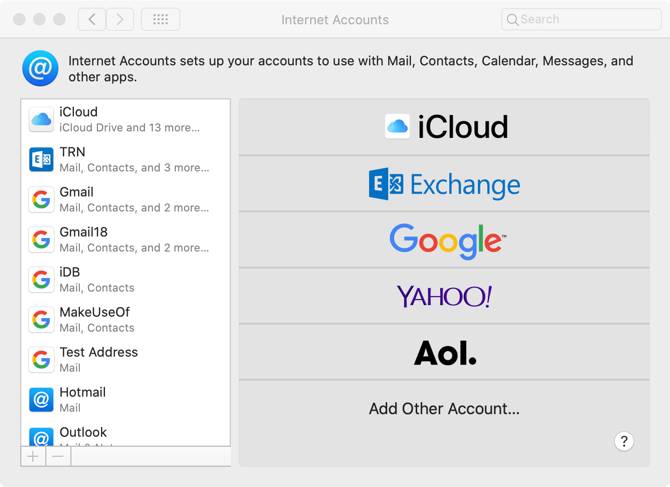Click the Google icon beside Gmail
The image size is (670, 487).
[41, 199]
